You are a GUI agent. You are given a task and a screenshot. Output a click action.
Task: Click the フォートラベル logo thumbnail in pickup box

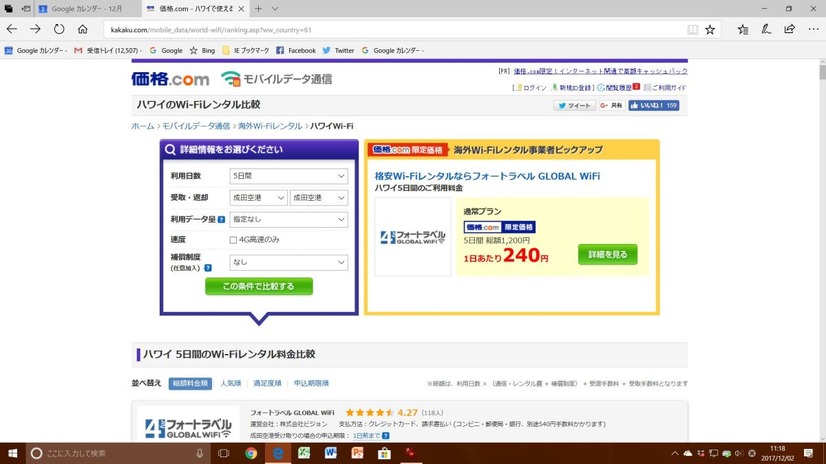click(413, 237)
